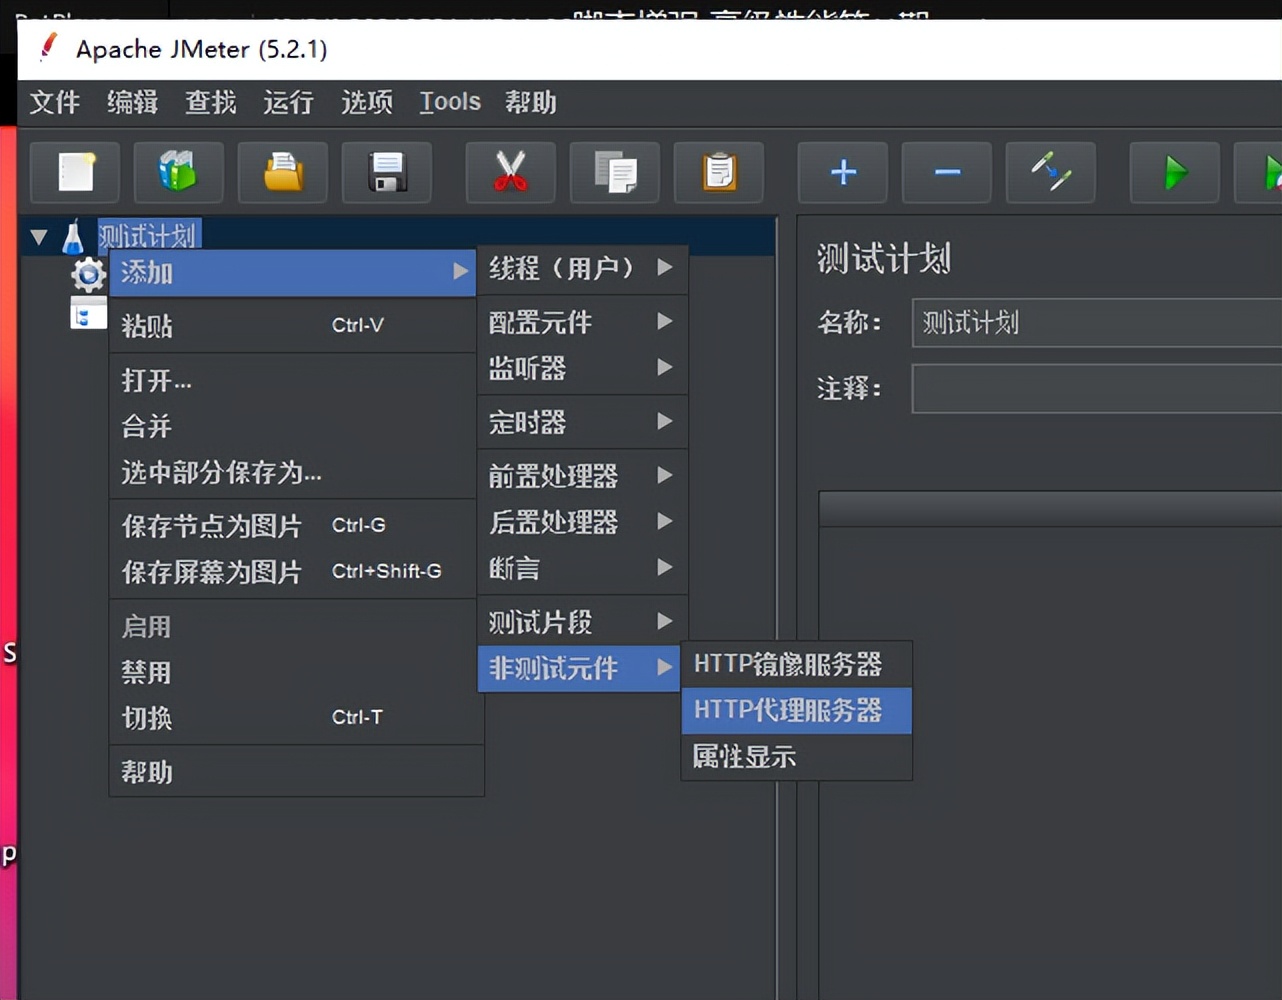This screenshot has width=1282, height=1000.
Task: Expand the 配置元件 submenu
Action: 582,322
